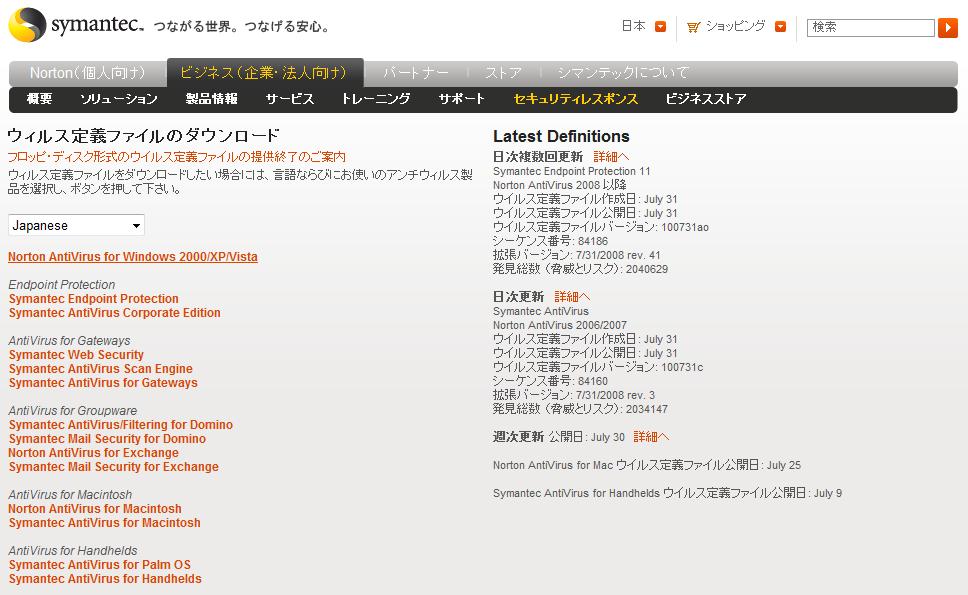The height and width of the screenshot is (595, 968).
Task: Click 詳細へ link beside 週次更新
Action: pos(651,437)
